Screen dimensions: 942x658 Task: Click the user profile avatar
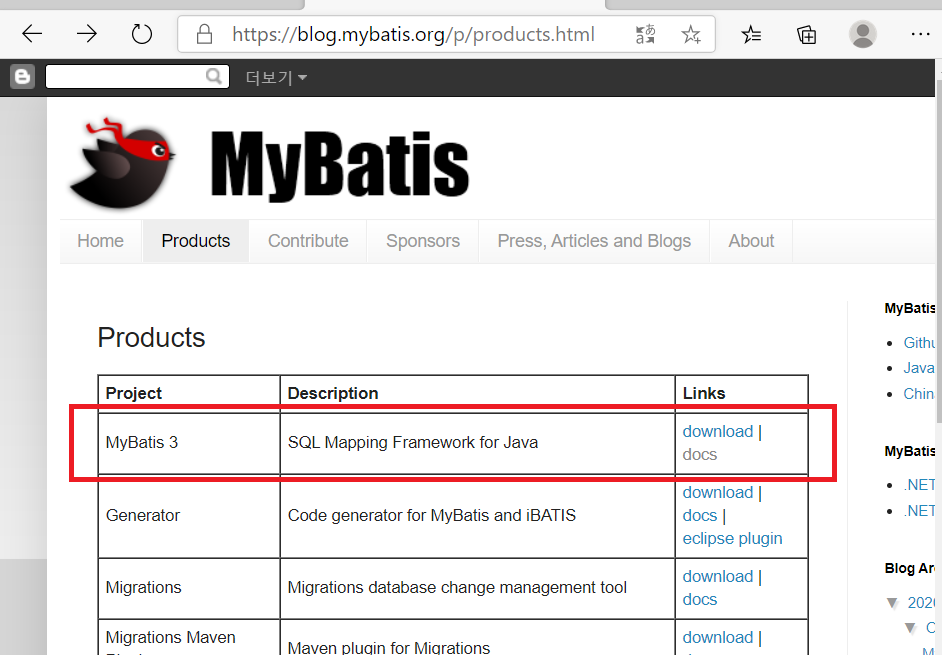pyautogui.click(x=863, y=34)
